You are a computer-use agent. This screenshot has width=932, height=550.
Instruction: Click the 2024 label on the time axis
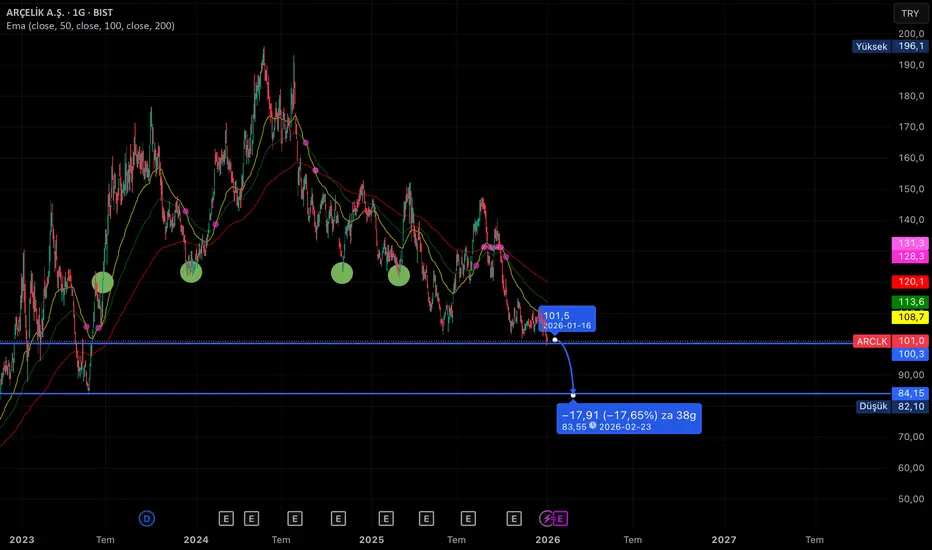coord(196,539)
